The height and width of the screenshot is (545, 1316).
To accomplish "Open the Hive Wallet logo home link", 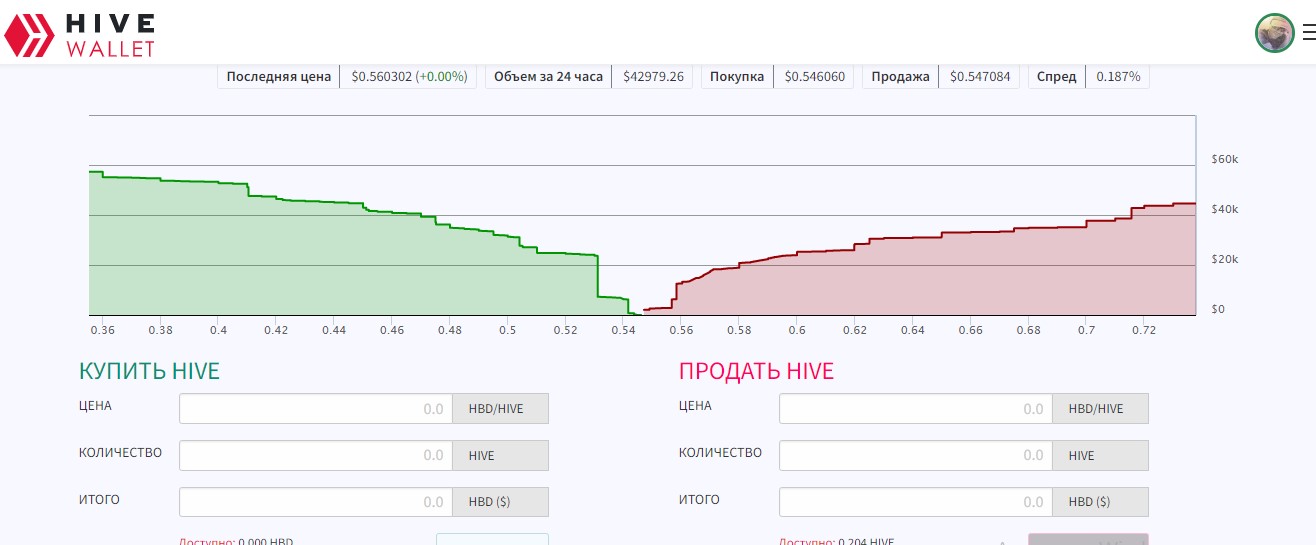I will [x=79, y=34].
